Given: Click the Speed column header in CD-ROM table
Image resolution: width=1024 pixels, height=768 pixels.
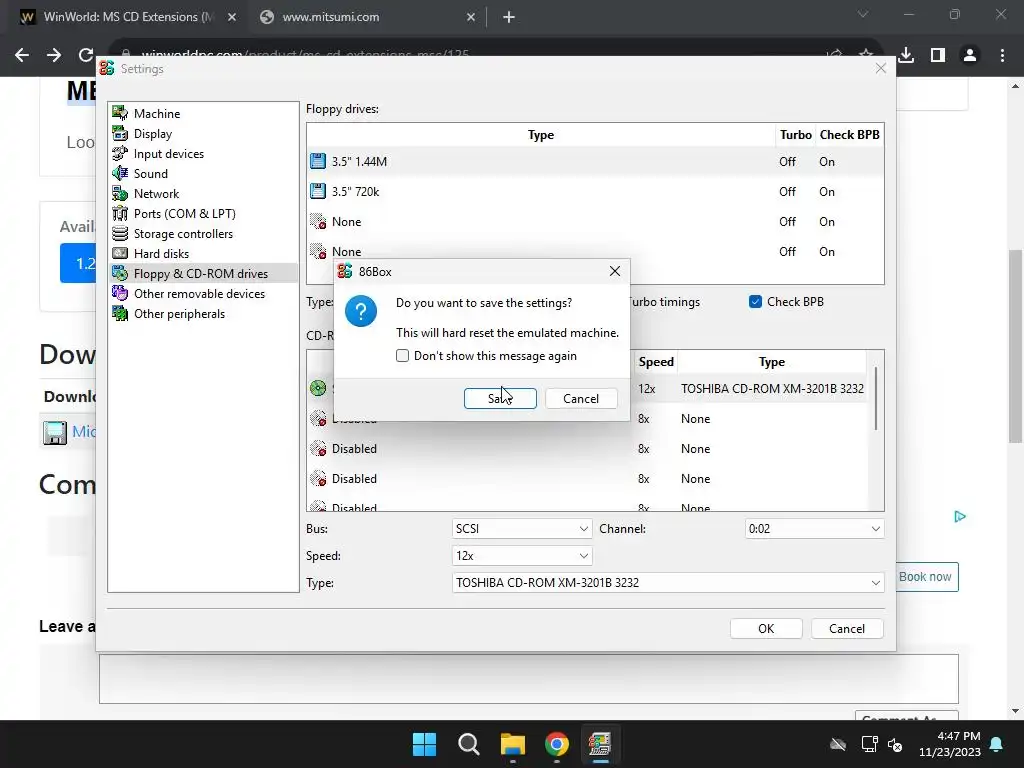Looking at the screenshot, I should click(656, 362).
